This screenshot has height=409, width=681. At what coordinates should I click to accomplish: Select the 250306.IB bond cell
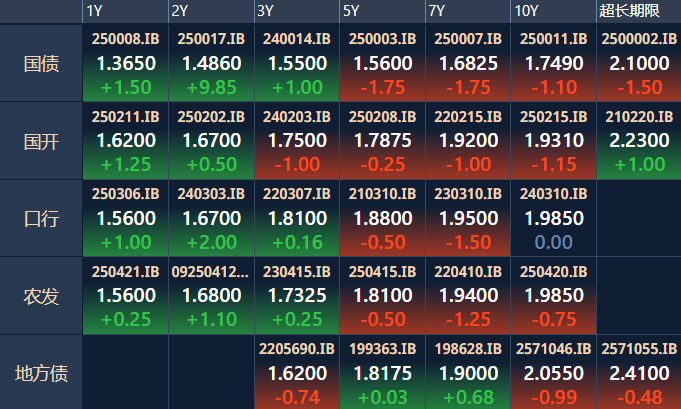tap(125, 218)
